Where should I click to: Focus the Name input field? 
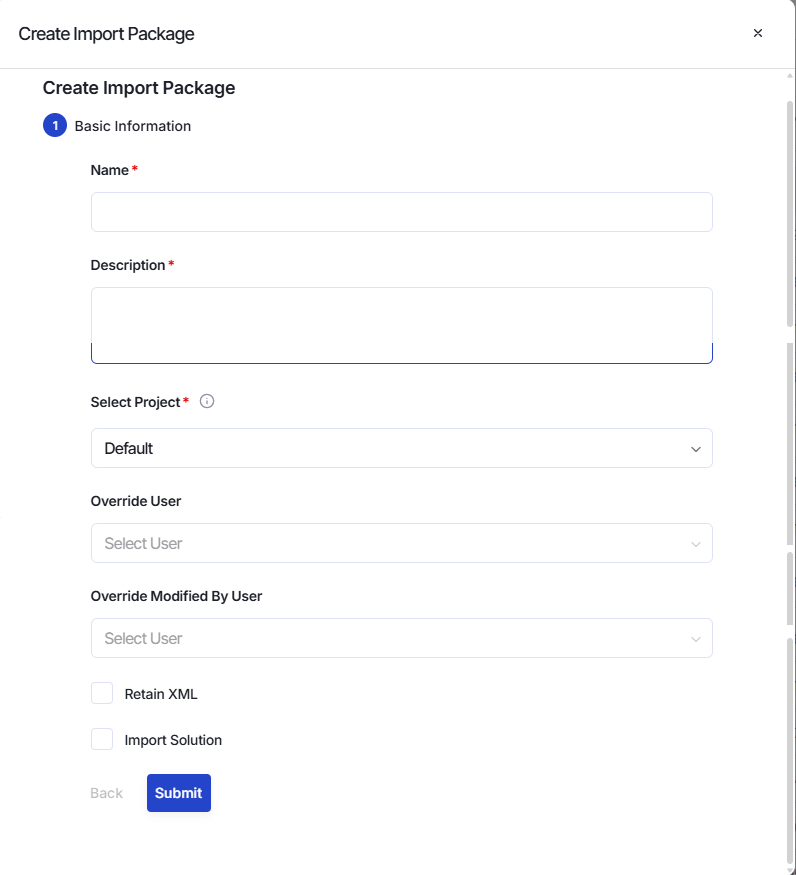(x=402, y=212)
